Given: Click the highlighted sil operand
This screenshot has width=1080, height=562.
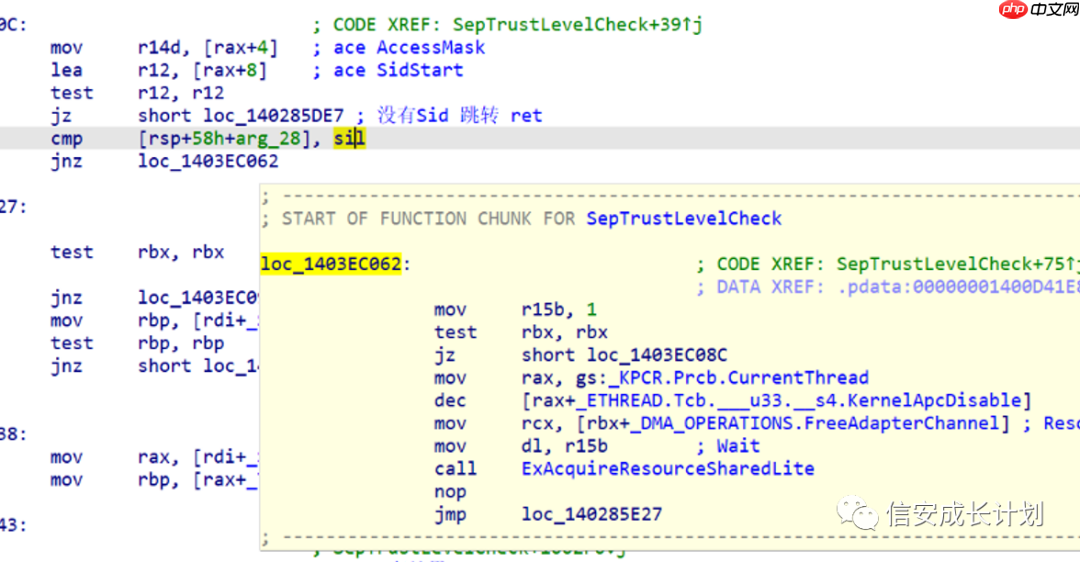Looking at the screenshot, I should coord(349,138).
